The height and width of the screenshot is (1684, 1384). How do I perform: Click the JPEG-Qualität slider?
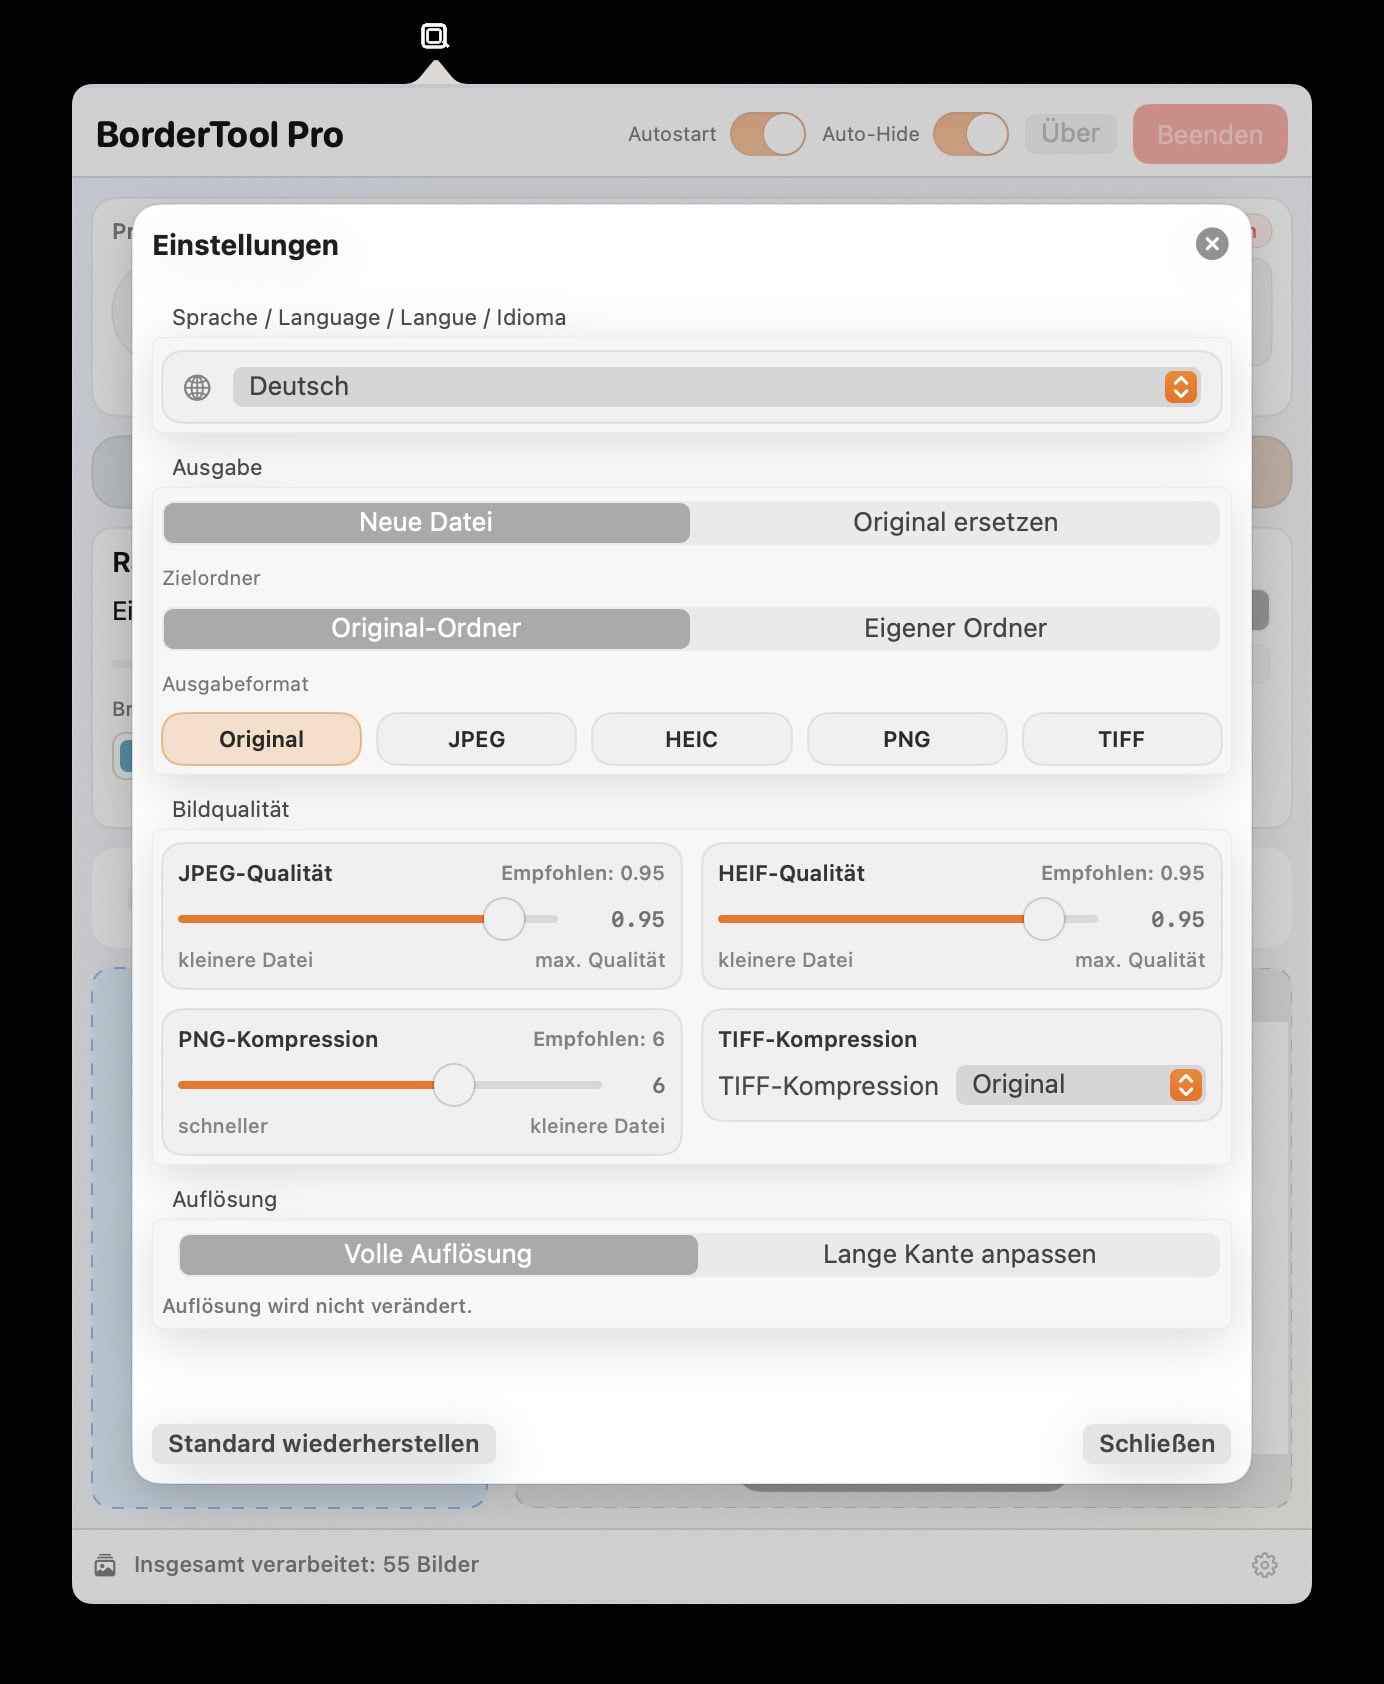368,919
